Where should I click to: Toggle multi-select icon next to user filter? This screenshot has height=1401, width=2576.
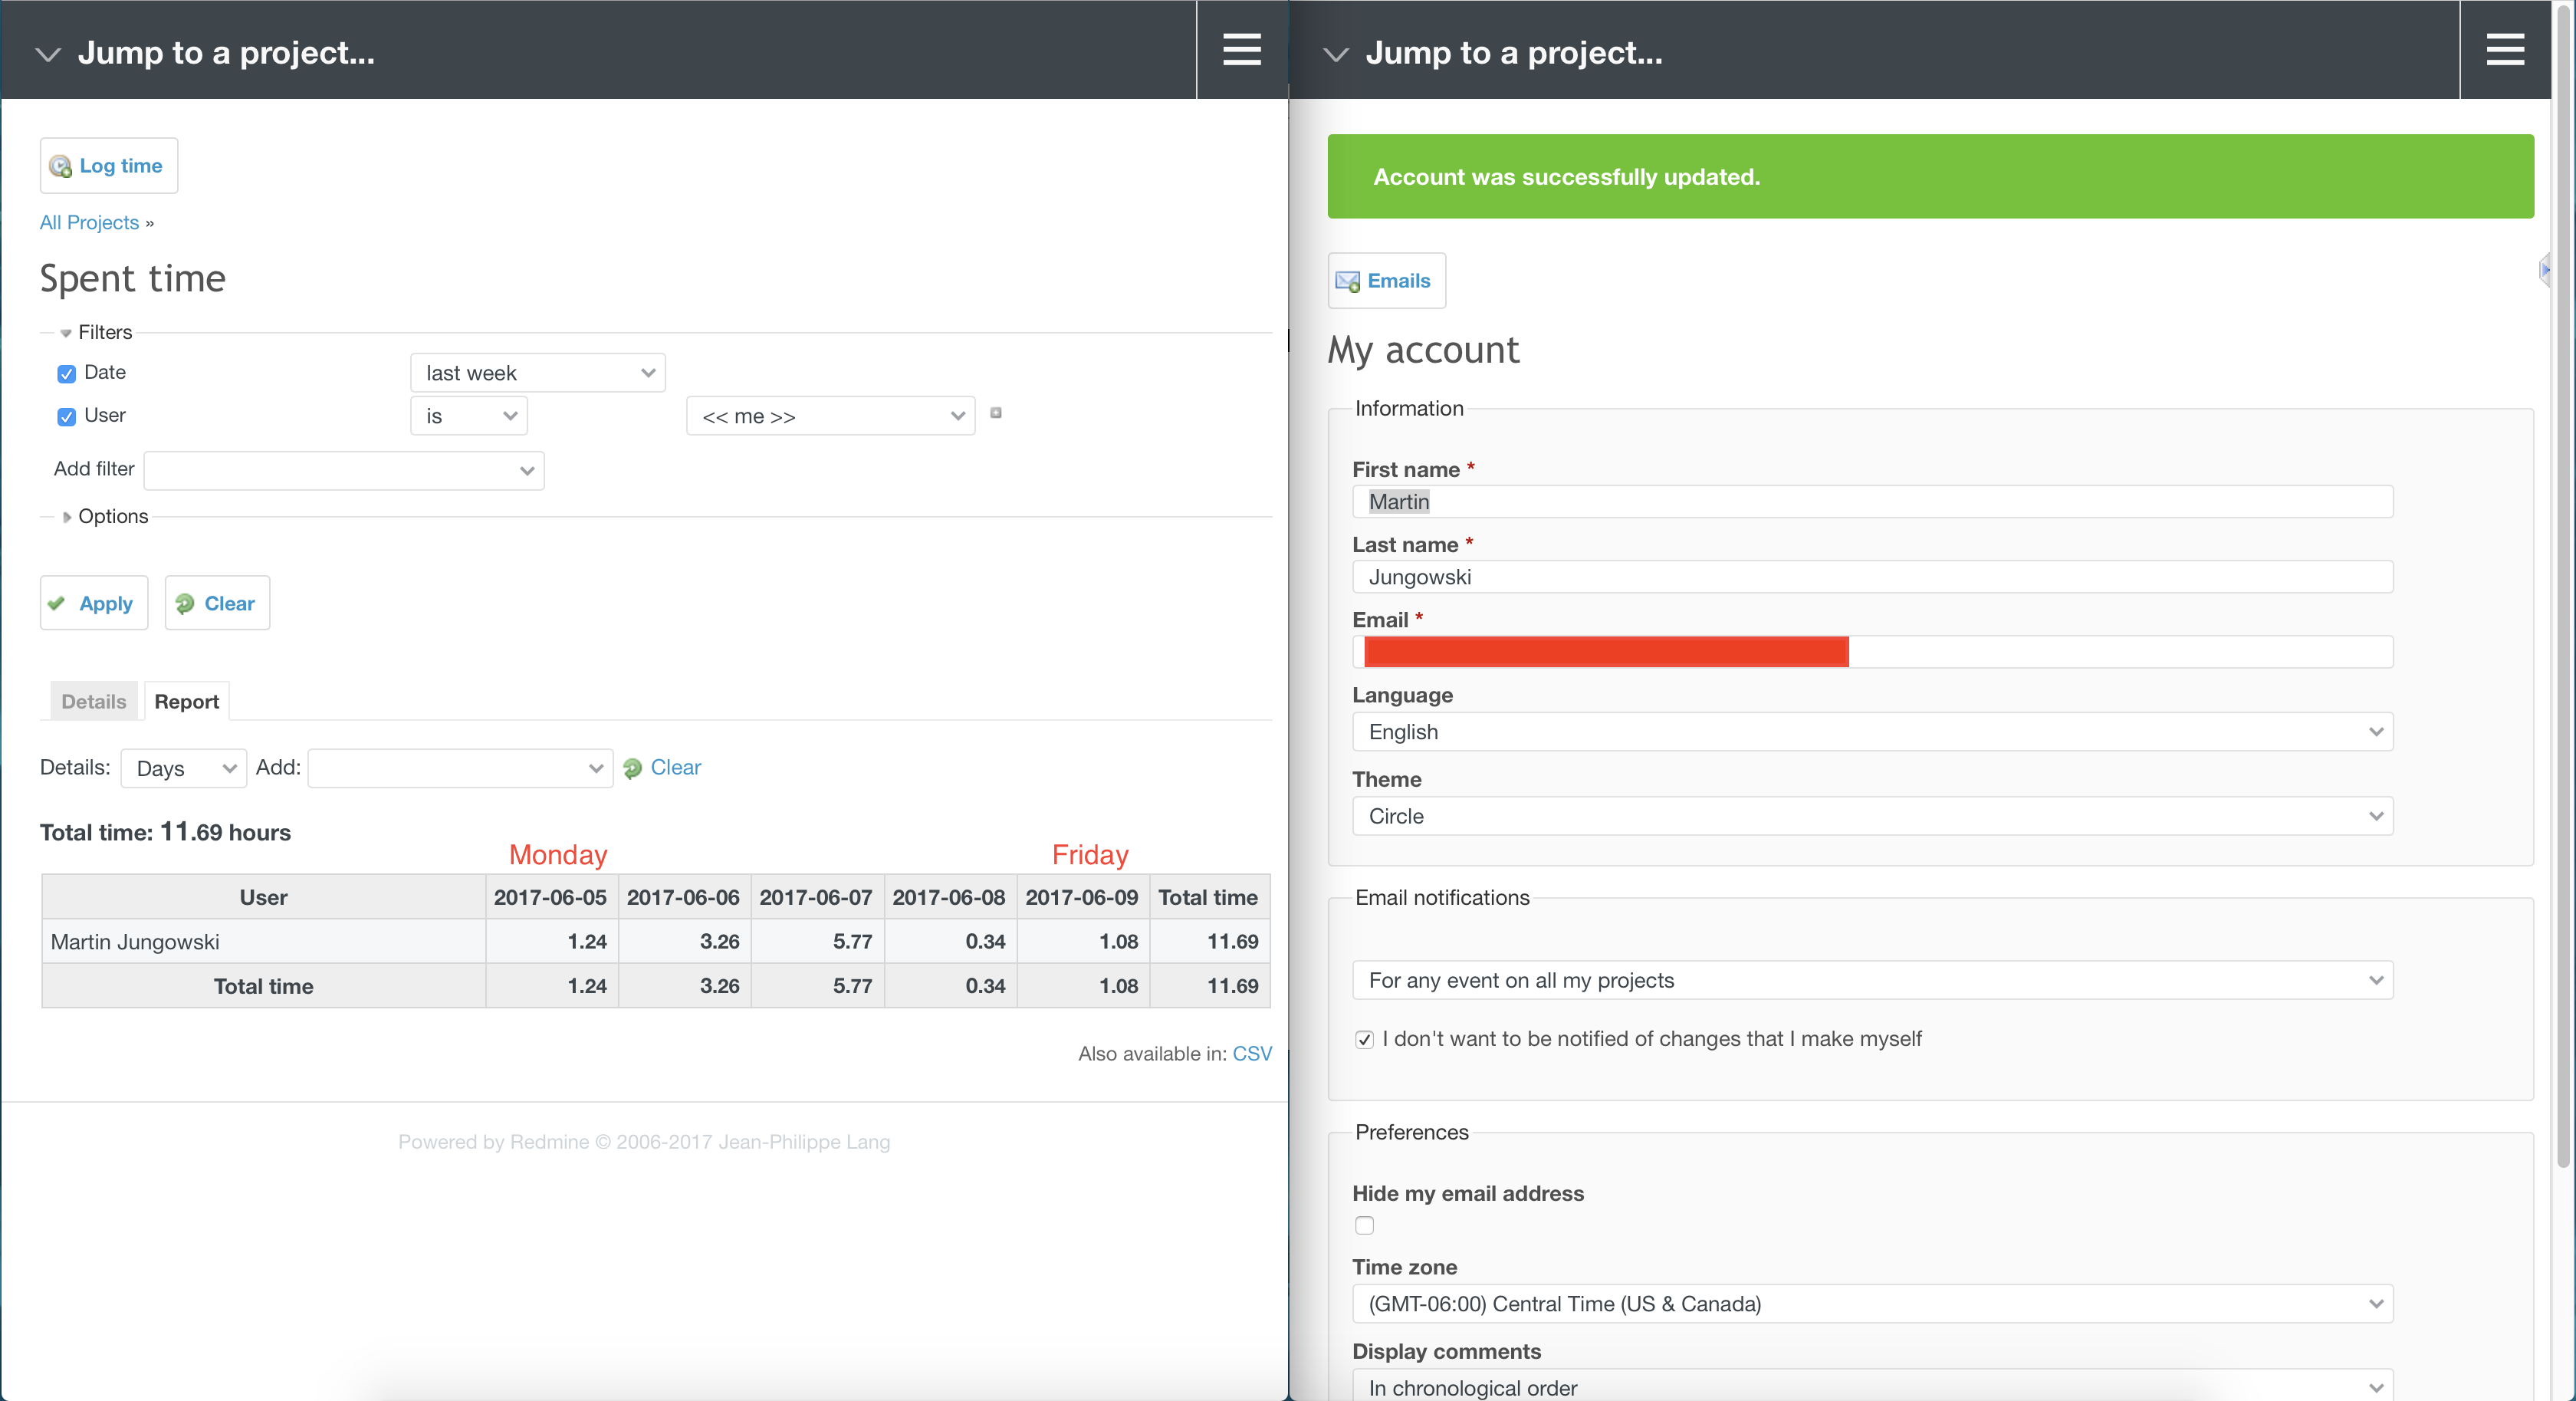click(x=996, y=412)
